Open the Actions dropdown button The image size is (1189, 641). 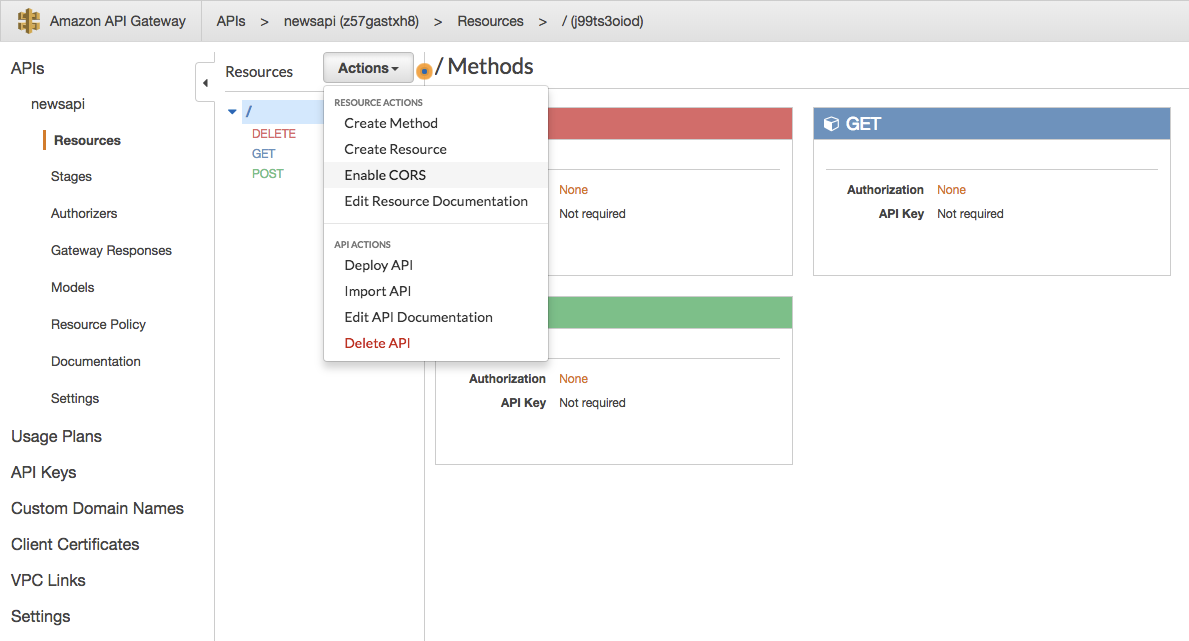(369, 68)
